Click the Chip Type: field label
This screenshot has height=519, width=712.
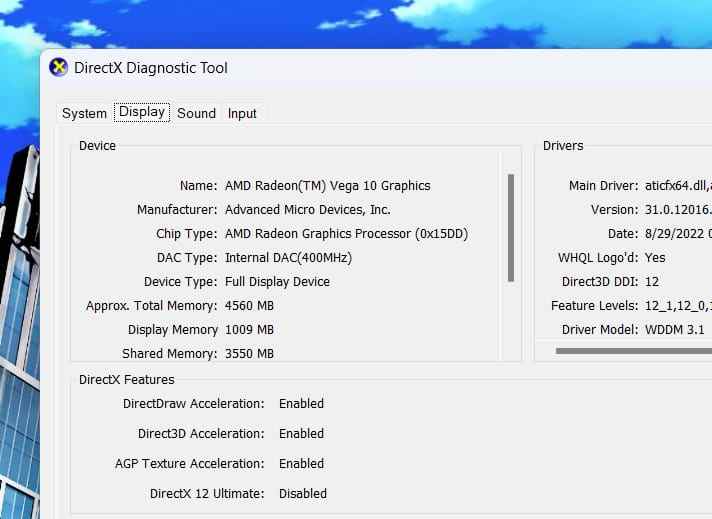[x=187, y=234]
